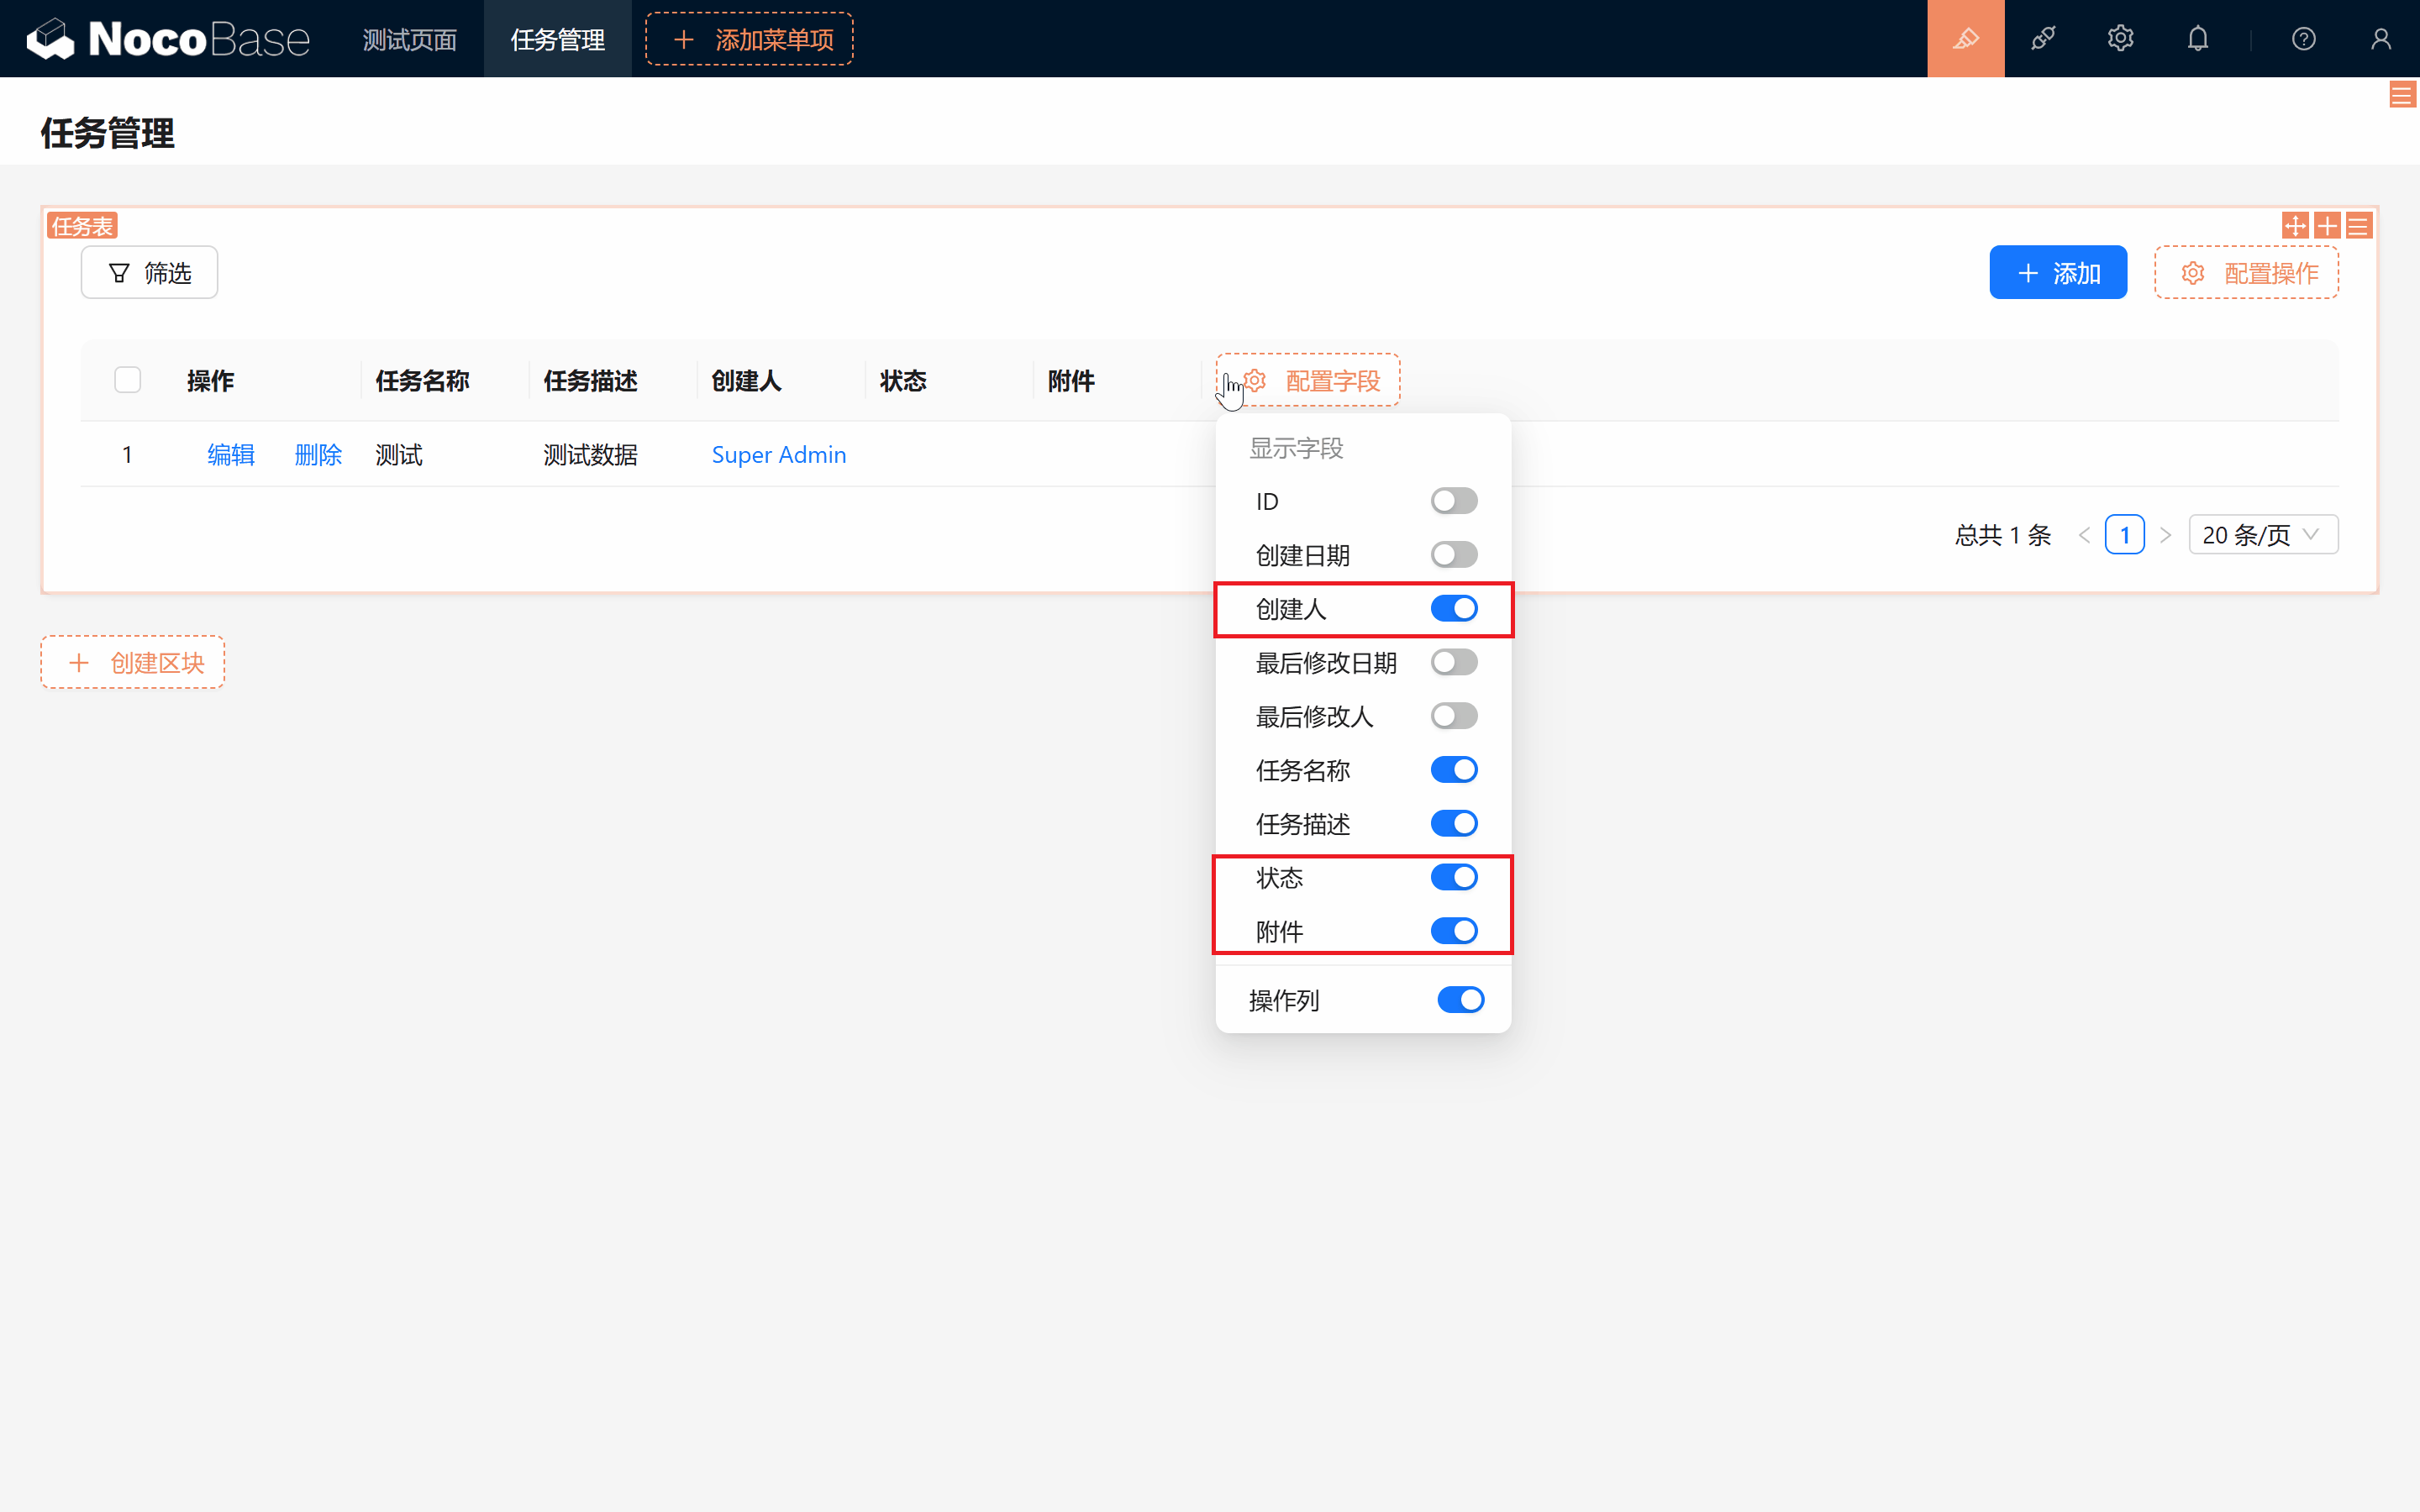Toggle UI editor highlighter icon

[x=1965, y=39]
